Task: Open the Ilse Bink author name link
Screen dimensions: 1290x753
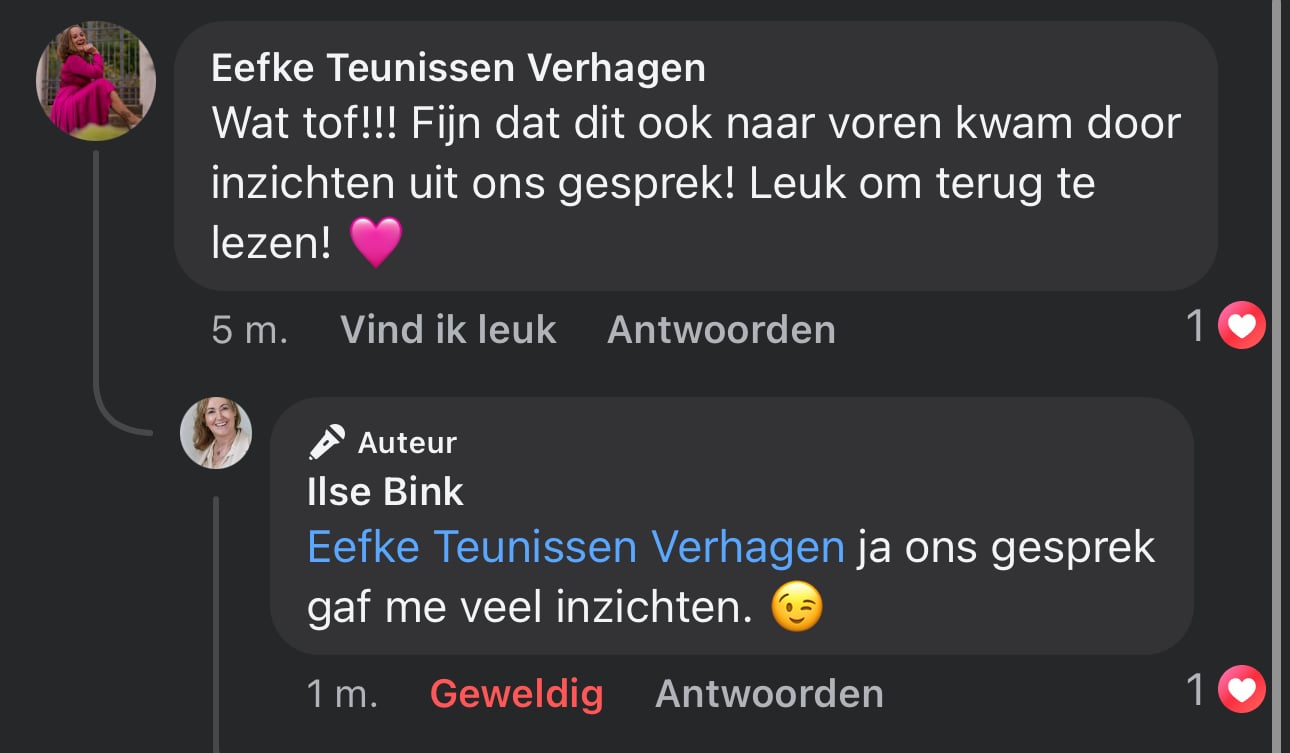Action: (385, 491)
